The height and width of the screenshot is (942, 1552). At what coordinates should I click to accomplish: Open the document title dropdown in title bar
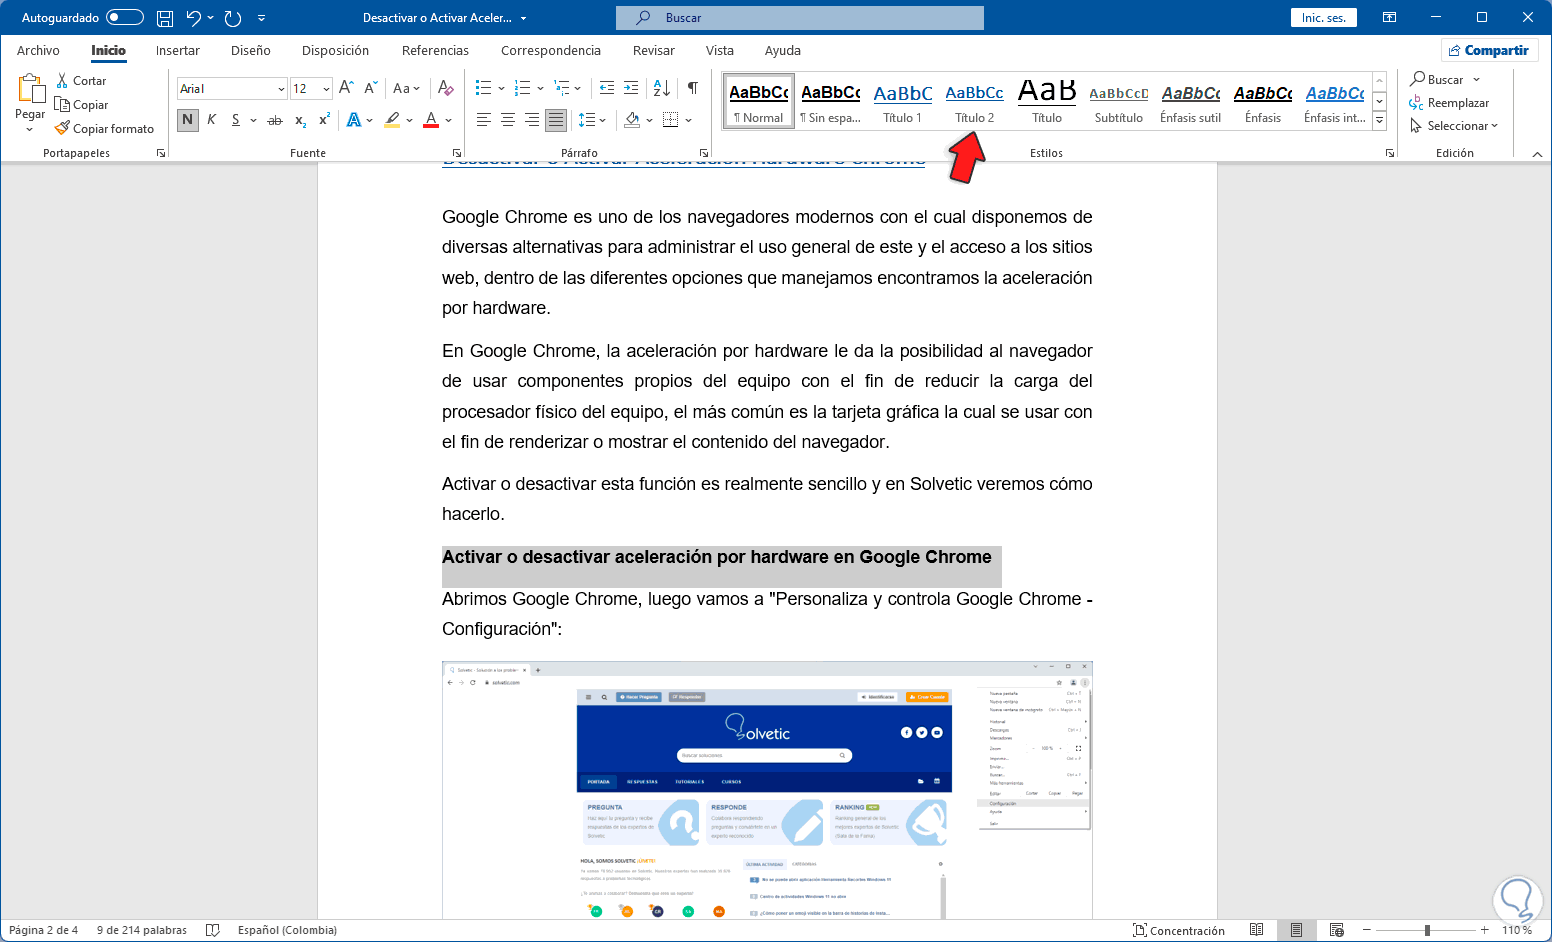point(523,18)
